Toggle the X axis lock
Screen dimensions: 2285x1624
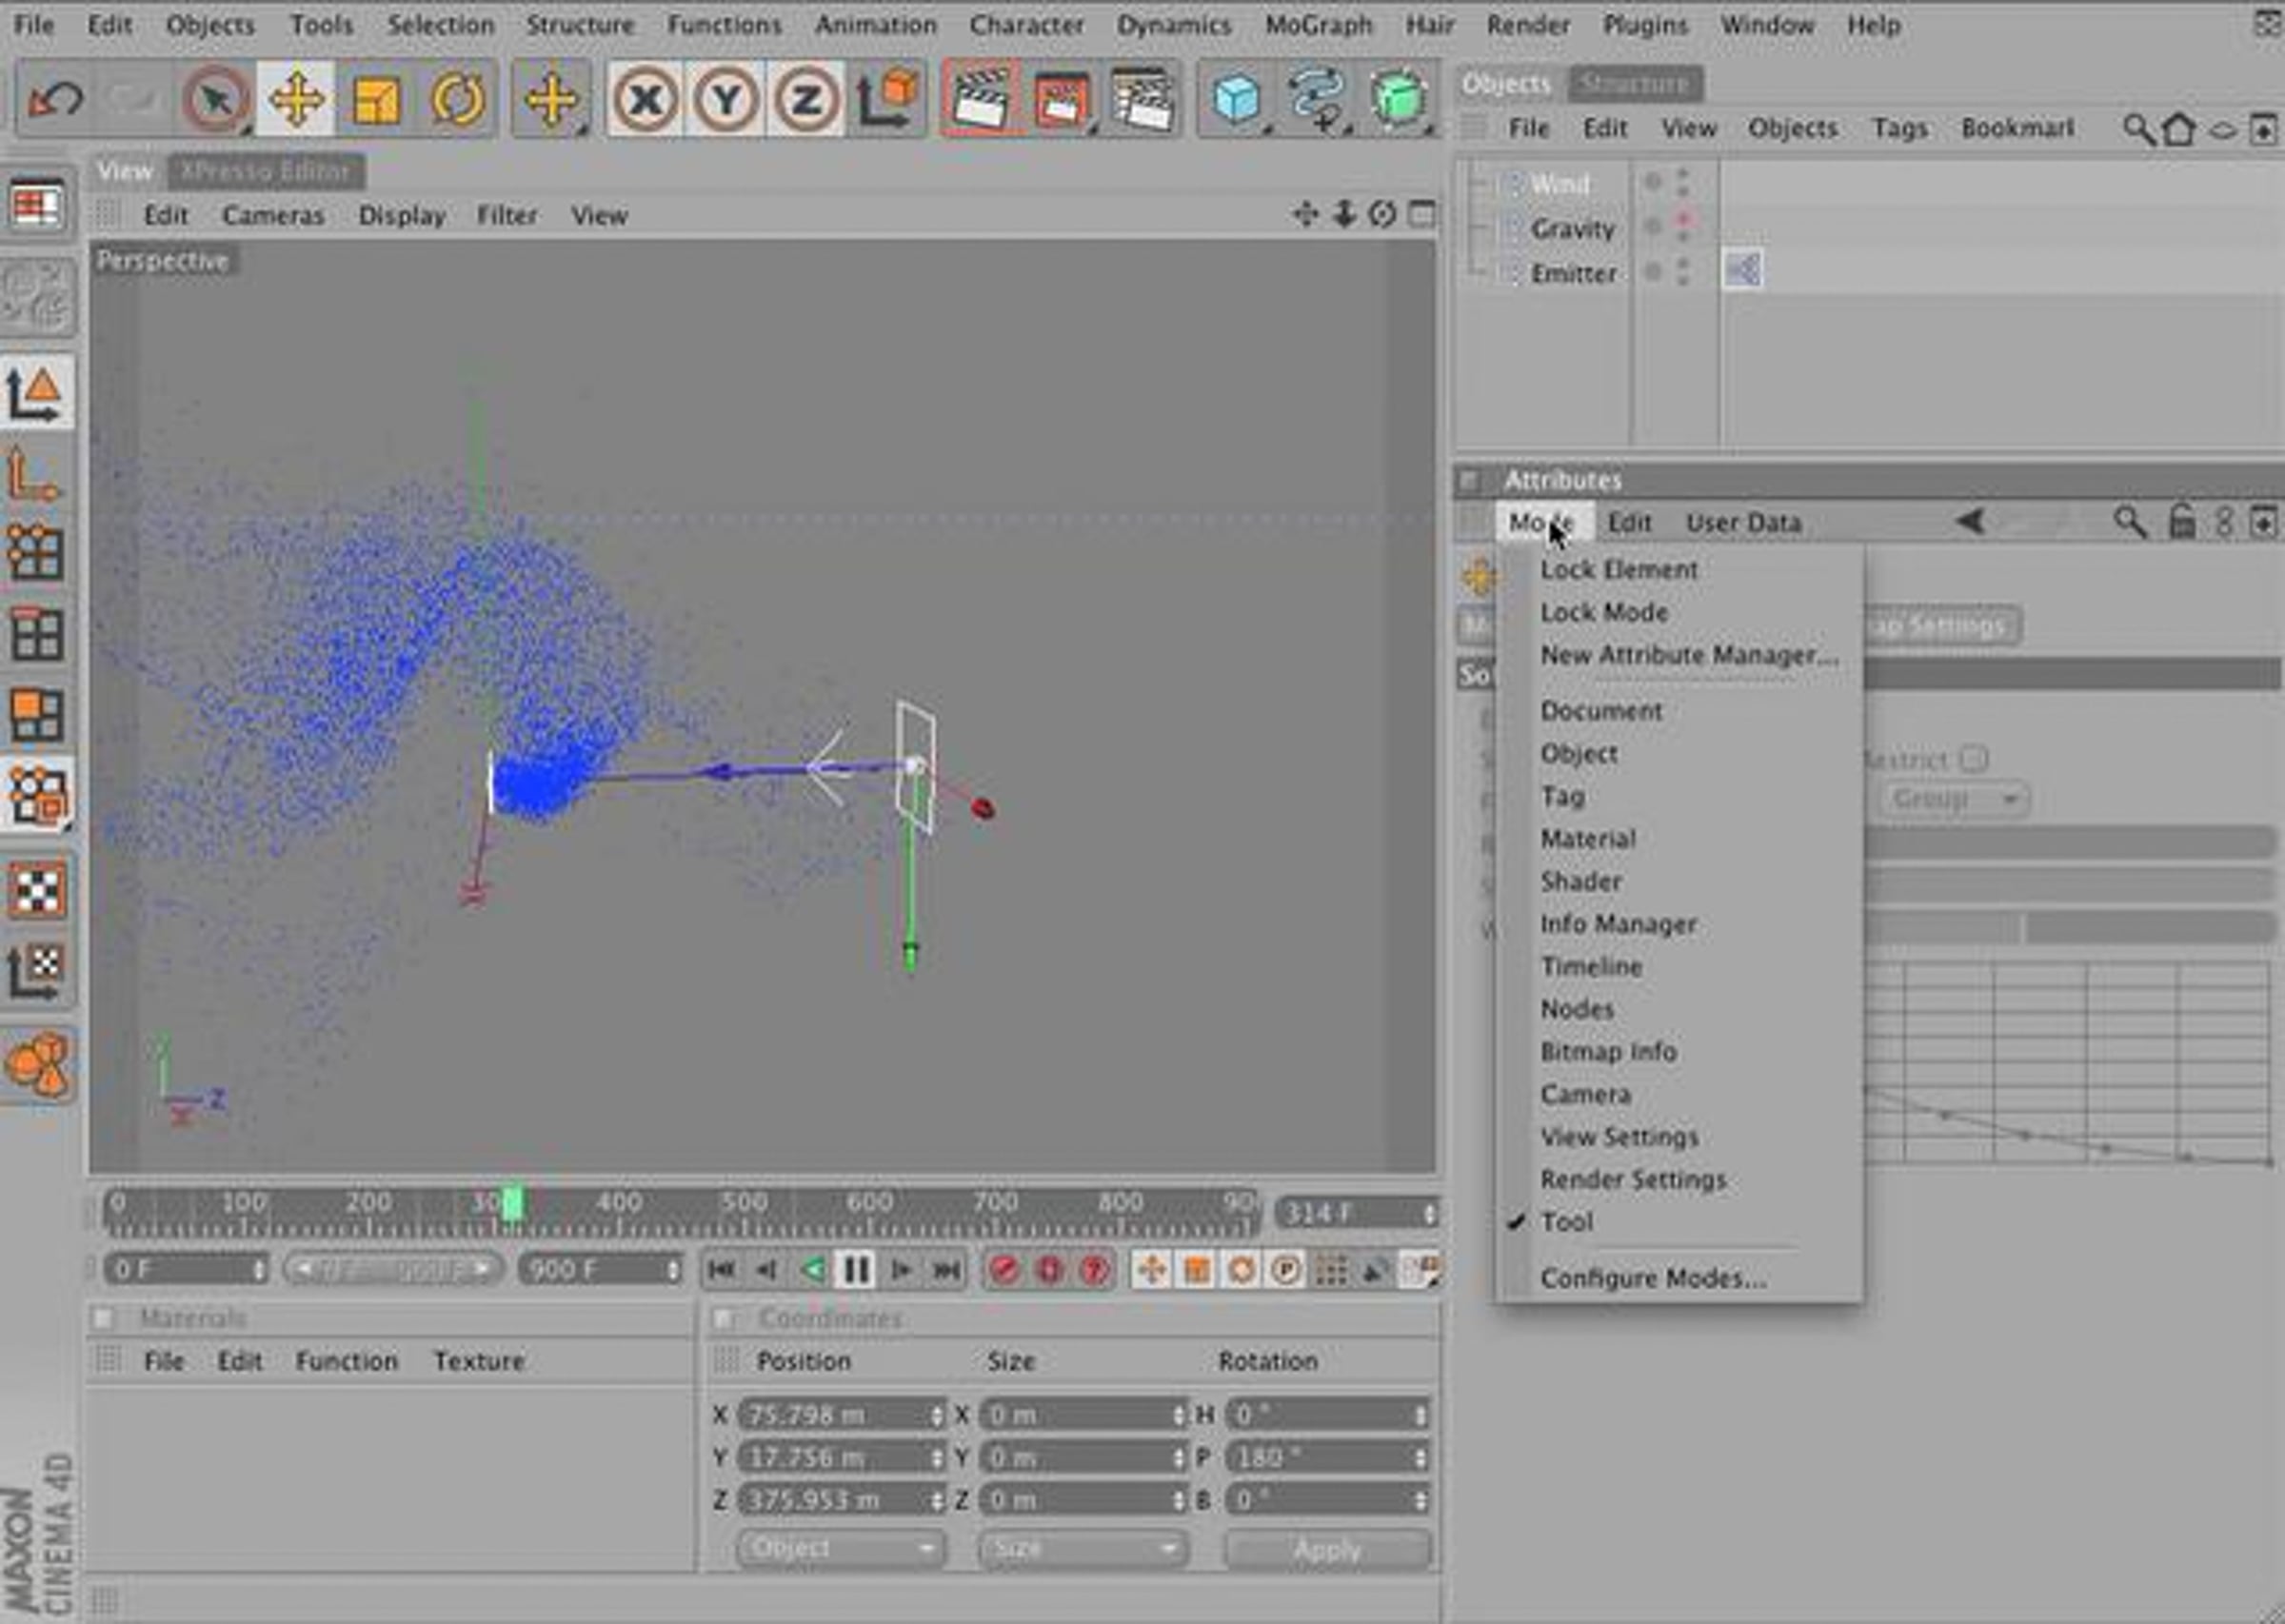pos(646,99)
